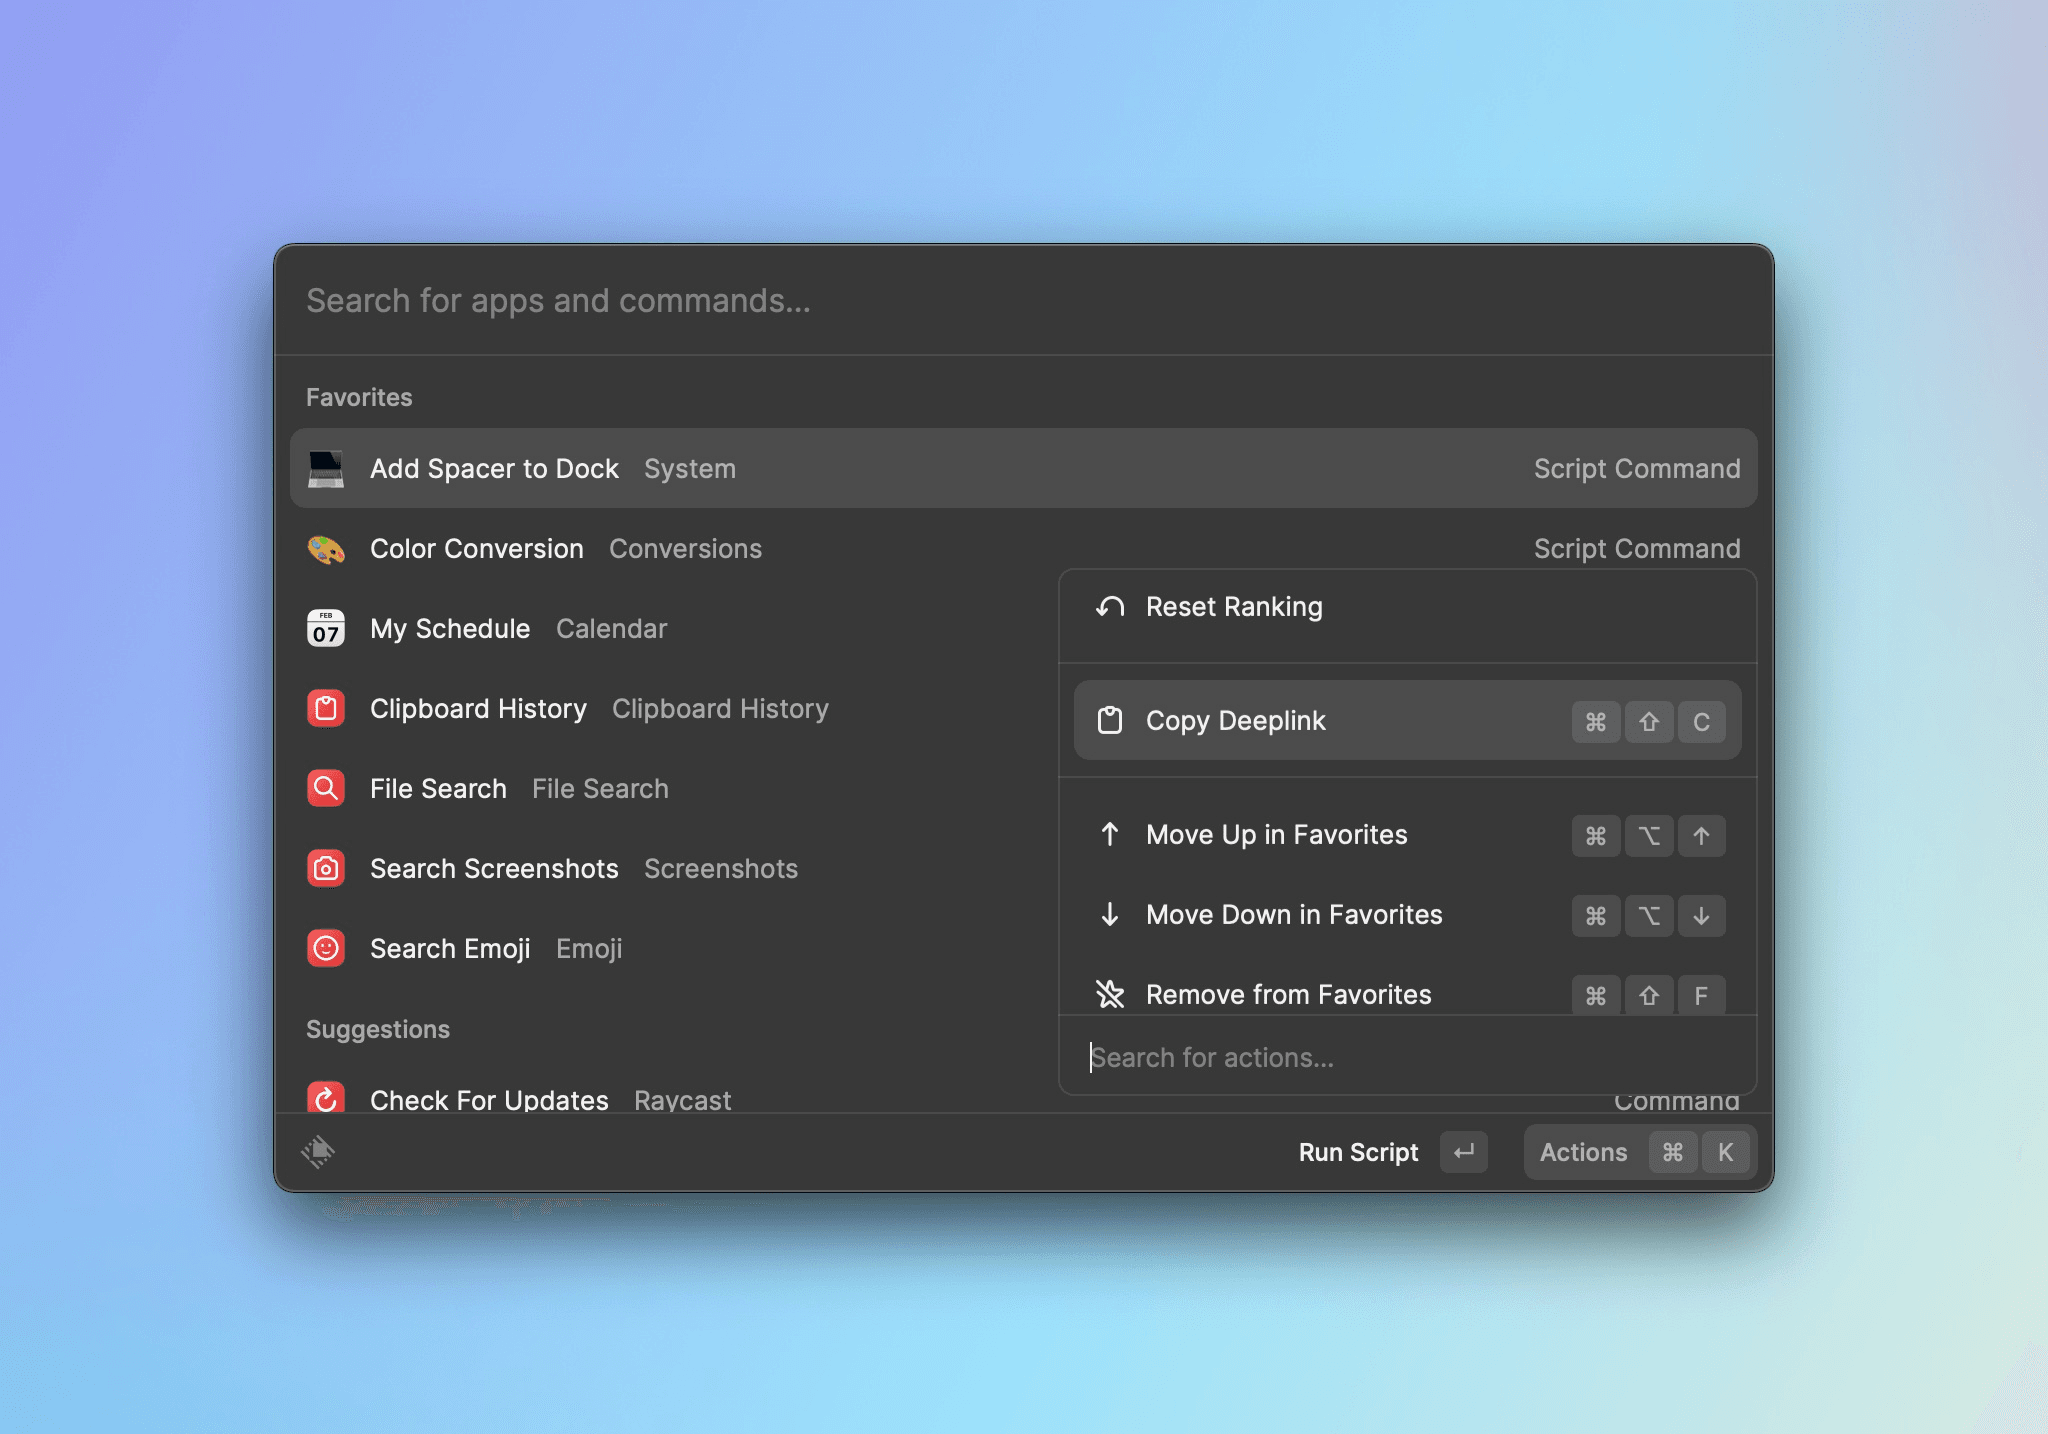
Task: Click the My Schedule calendar icon
Action: click(326, 629)
